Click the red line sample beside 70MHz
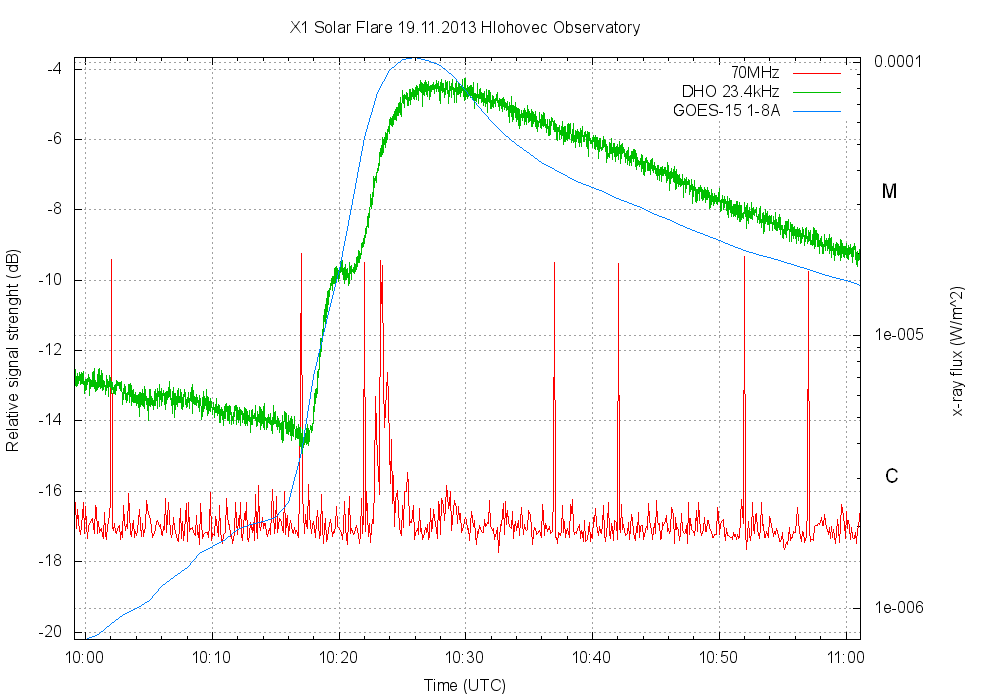This screenshot has height=700, width=1000. coord(817,73)
